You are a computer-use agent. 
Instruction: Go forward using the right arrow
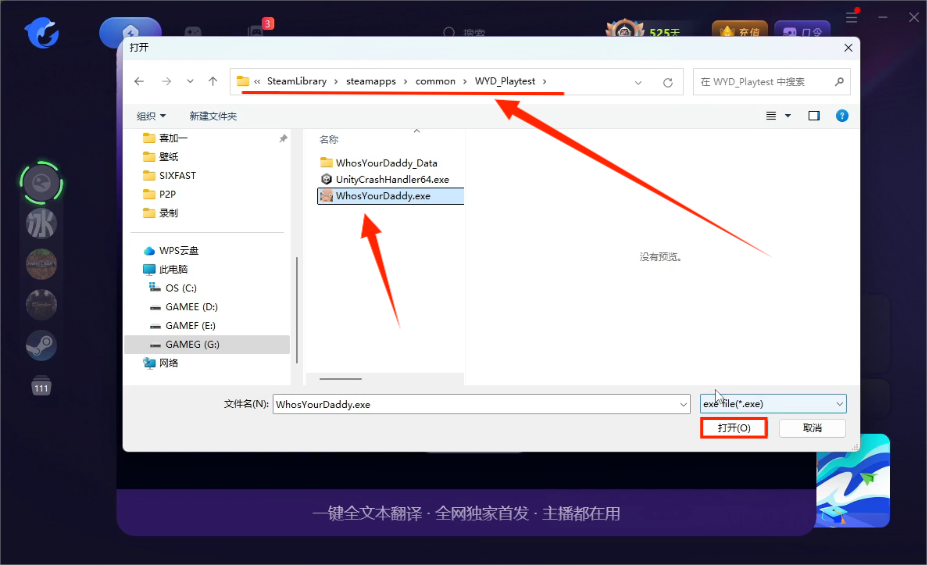(166, 82)
